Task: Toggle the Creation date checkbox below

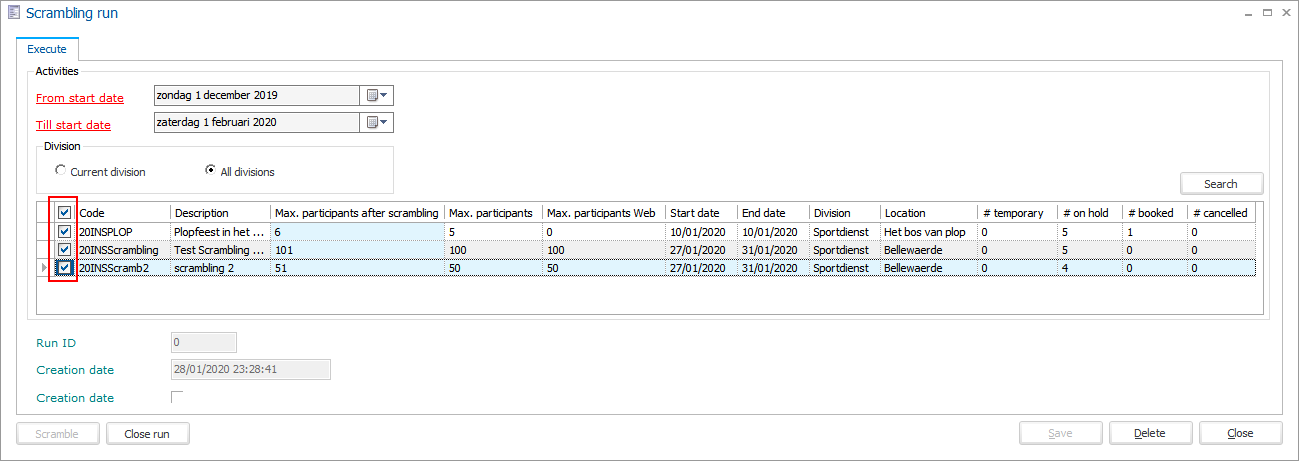Action: [178, 398]
